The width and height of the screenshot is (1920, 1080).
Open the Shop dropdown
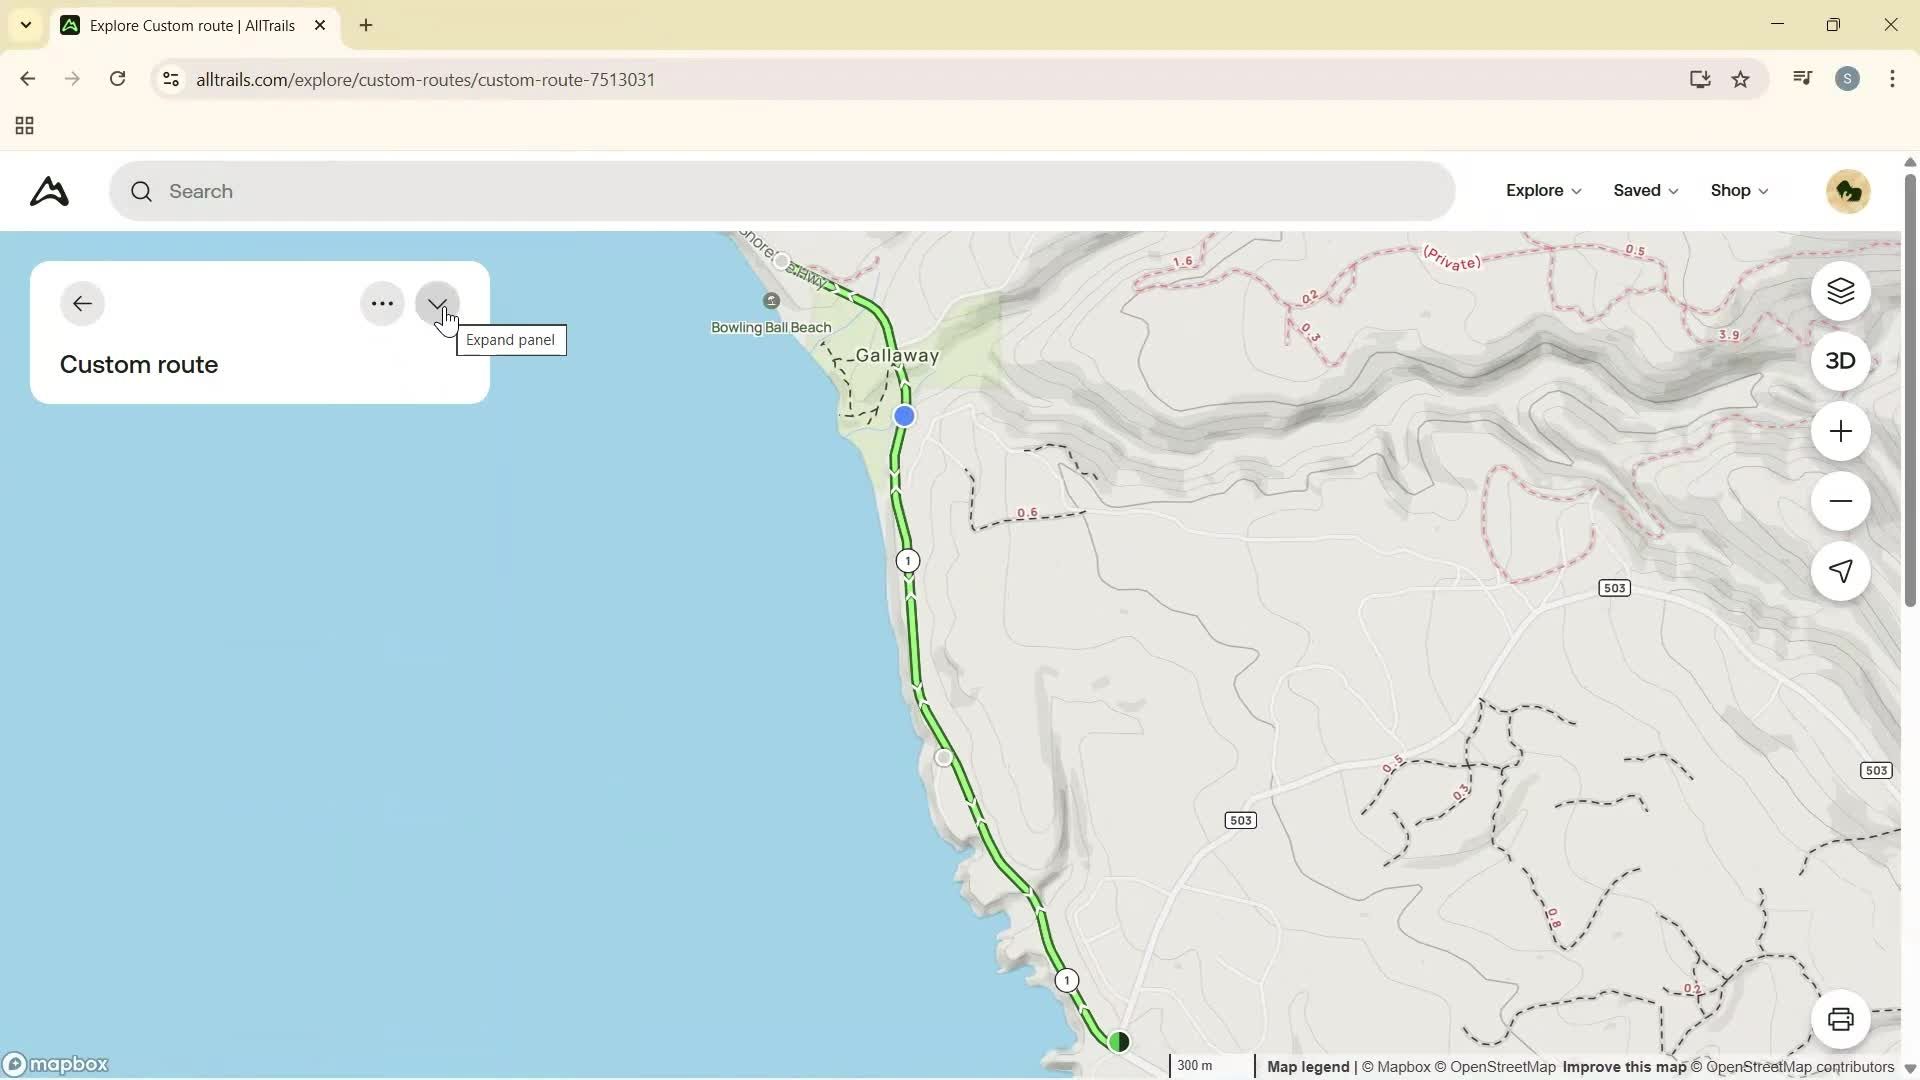click(1736, 190)
